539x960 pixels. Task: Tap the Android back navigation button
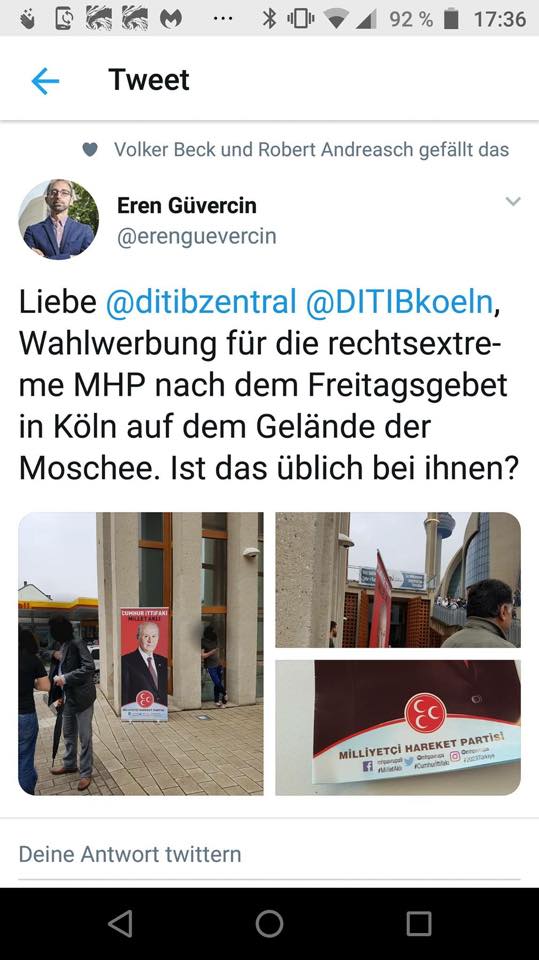pyautogui.click(x=120, y=923)
